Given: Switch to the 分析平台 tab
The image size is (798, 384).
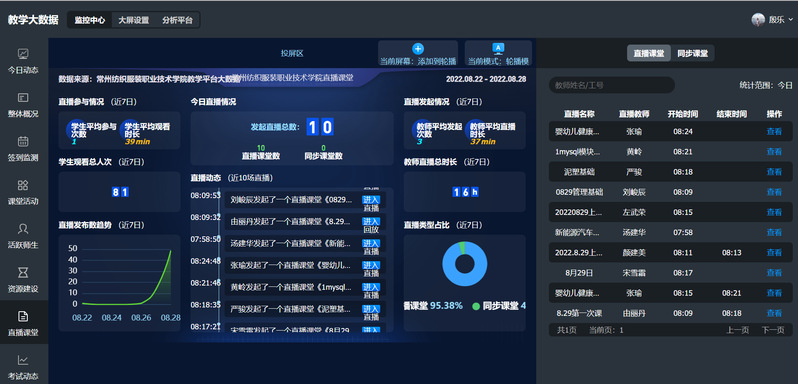Looking at the screenshot, I should coord(178,20).
